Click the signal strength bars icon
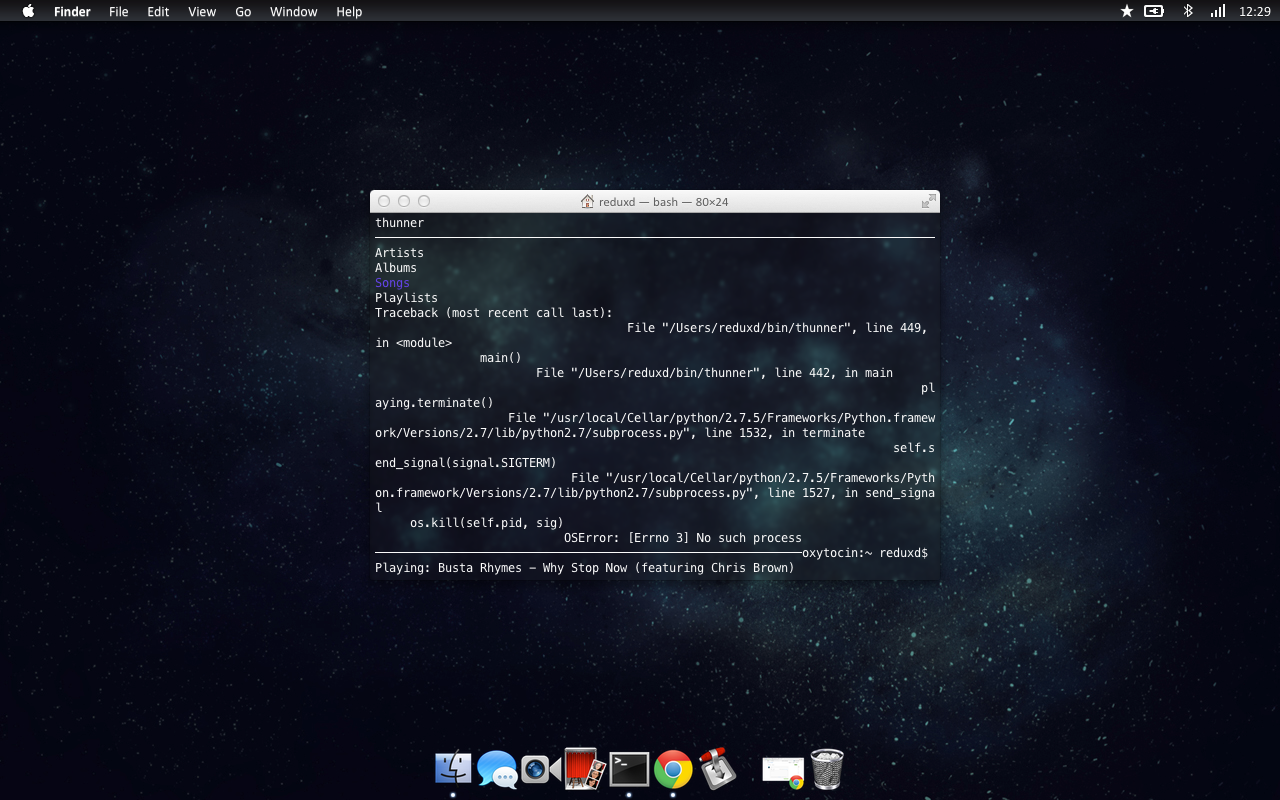The image size is (1280, 800). coord(1218,11)
